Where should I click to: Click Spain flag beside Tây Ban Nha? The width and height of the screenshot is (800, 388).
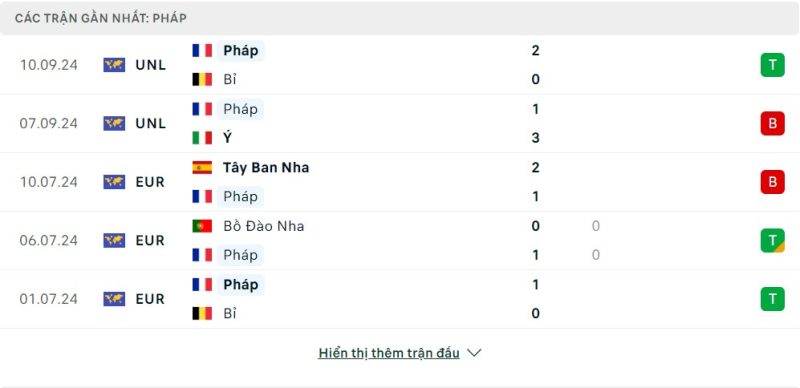[202, 167]
